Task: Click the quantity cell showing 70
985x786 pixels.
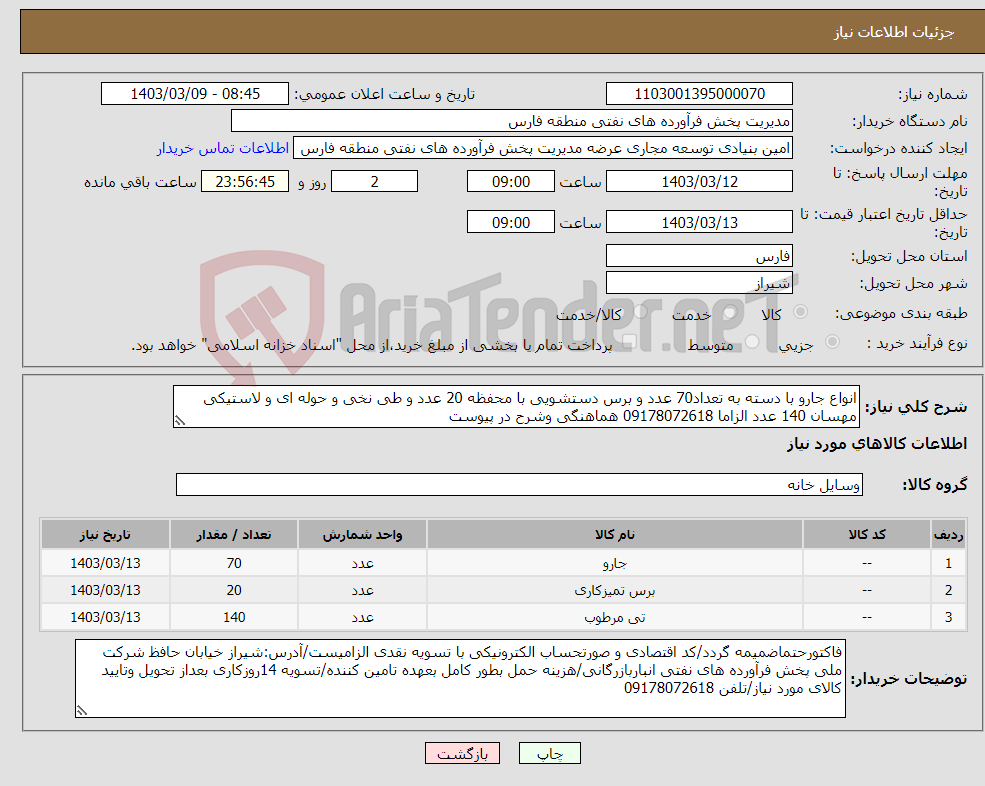Action: point(234,563)
